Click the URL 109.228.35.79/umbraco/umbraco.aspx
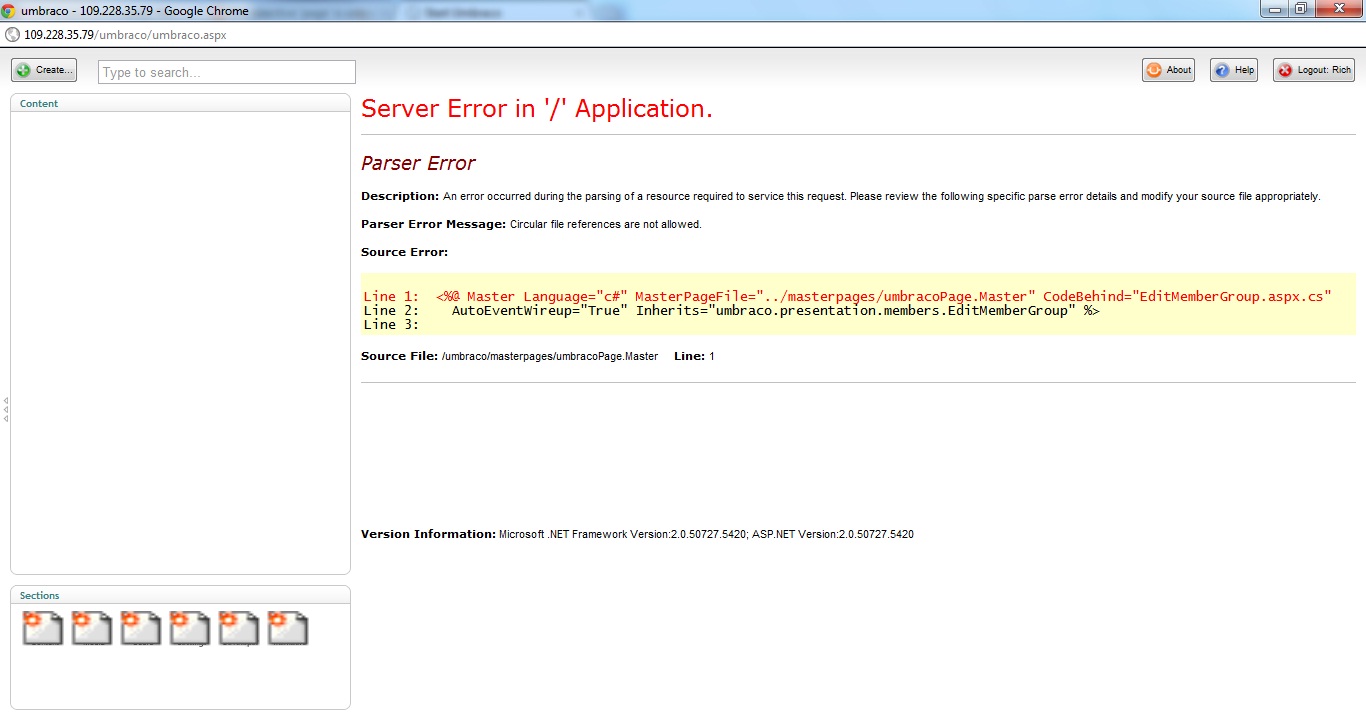1366x728 pixels. (125, 34)
